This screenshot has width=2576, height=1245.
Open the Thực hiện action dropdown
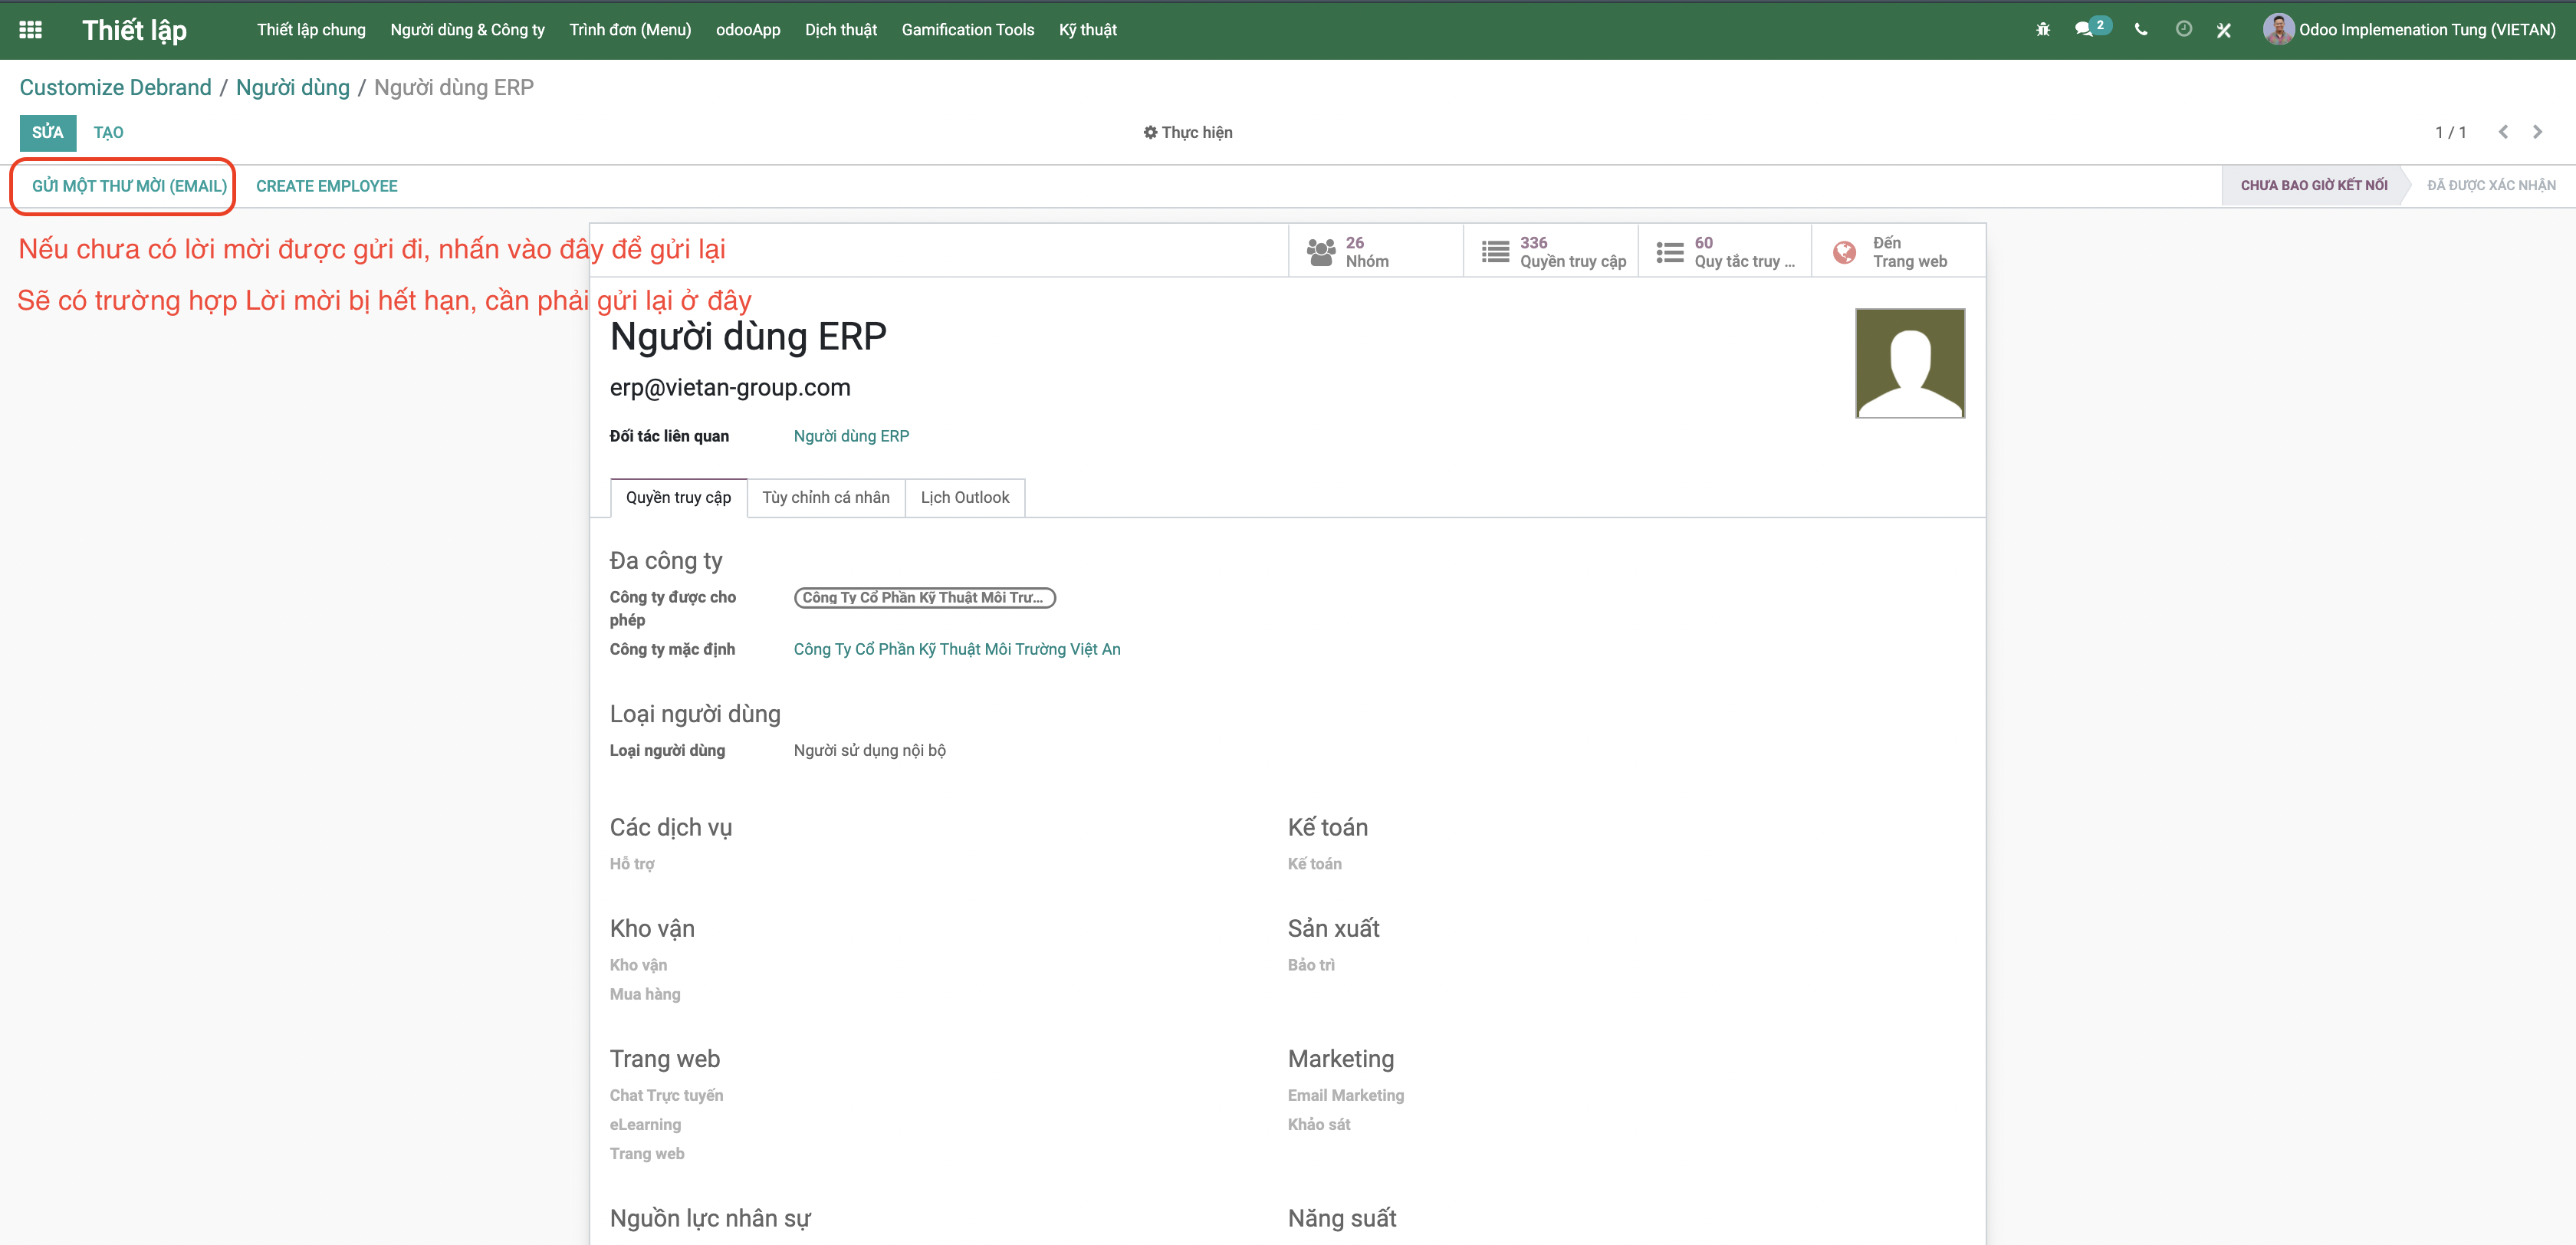click(1188, 132)
